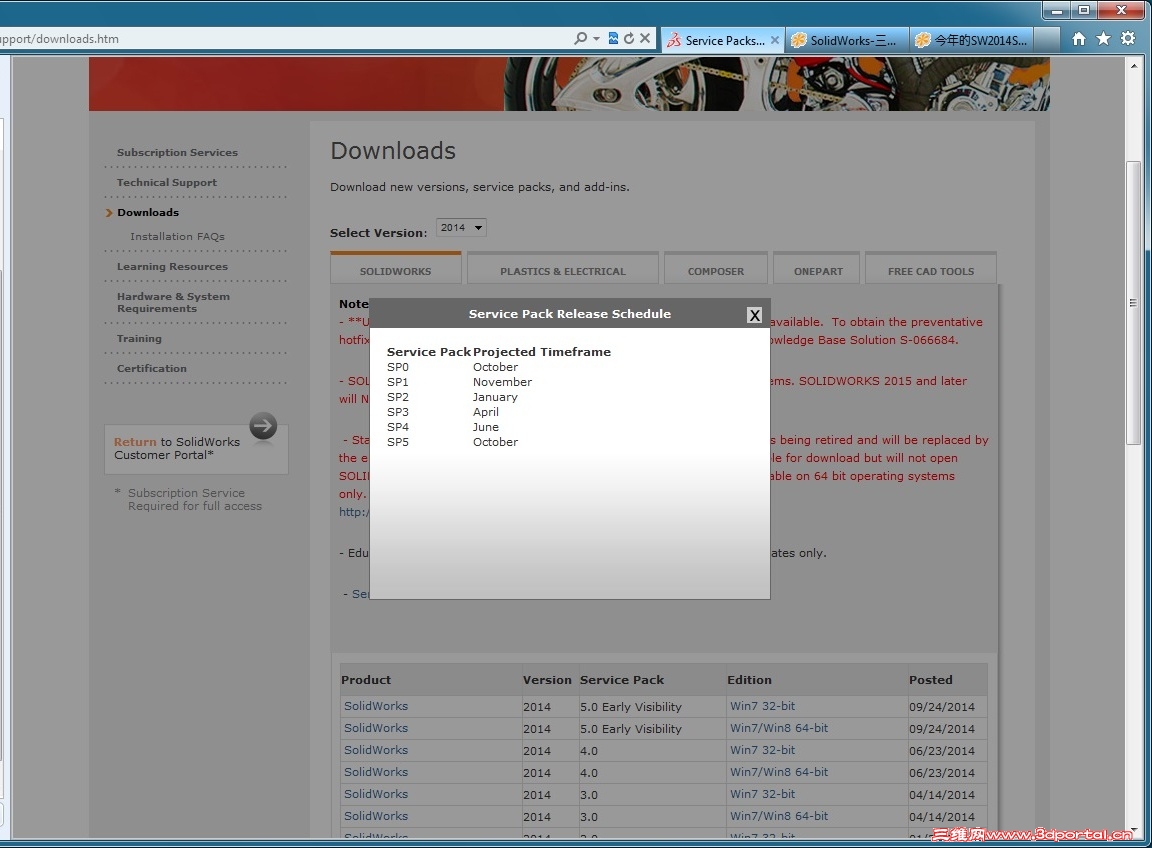This screenshot has width=1152, height=848.
Task: Open SolidWorks 5.0 Early Visibility Win7 32-bit product link
Action: point(375,706)
